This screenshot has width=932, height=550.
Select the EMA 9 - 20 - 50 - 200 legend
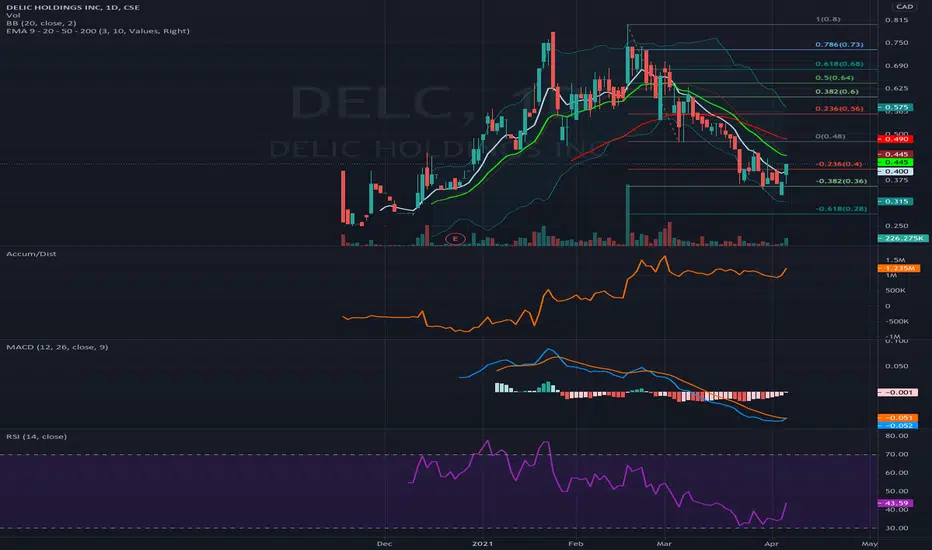click(x=97, y=31)
